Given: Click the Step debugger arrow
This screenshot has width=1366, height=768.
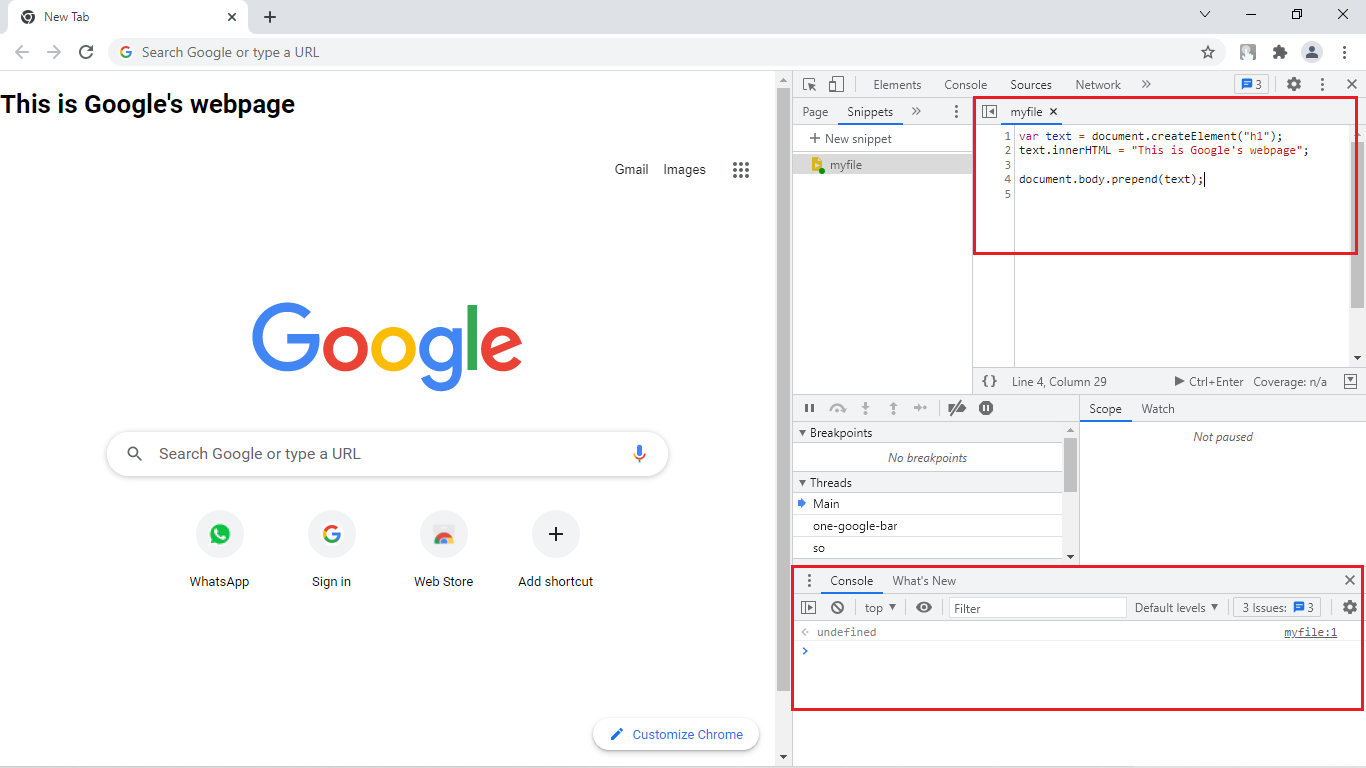Looking at the screenshot, I should 921,408.
